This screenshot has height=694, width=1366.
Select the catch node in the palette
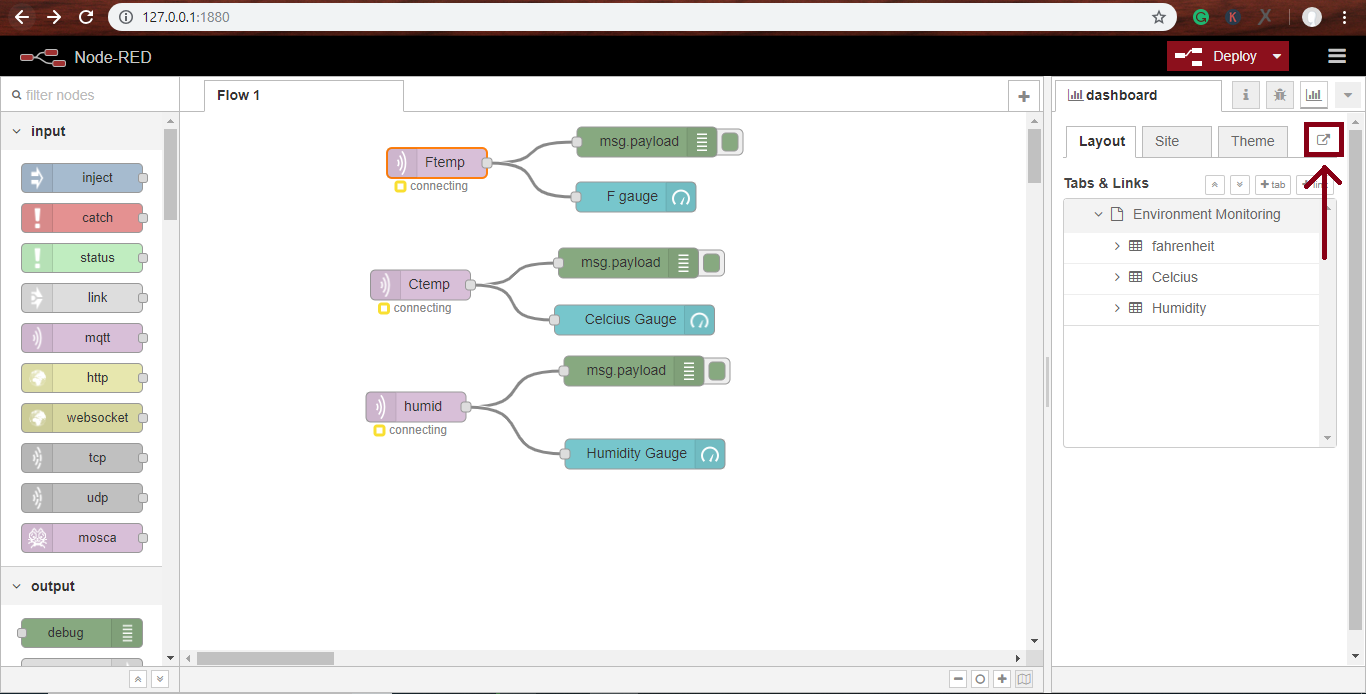(x=82, y=218)
